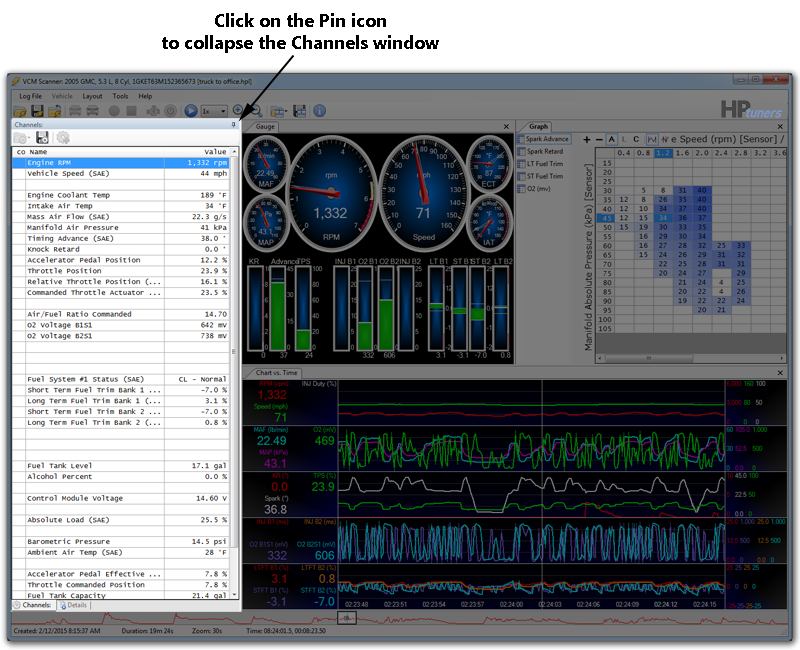Click the Save Log floppy disk icon

coord(37,110)
